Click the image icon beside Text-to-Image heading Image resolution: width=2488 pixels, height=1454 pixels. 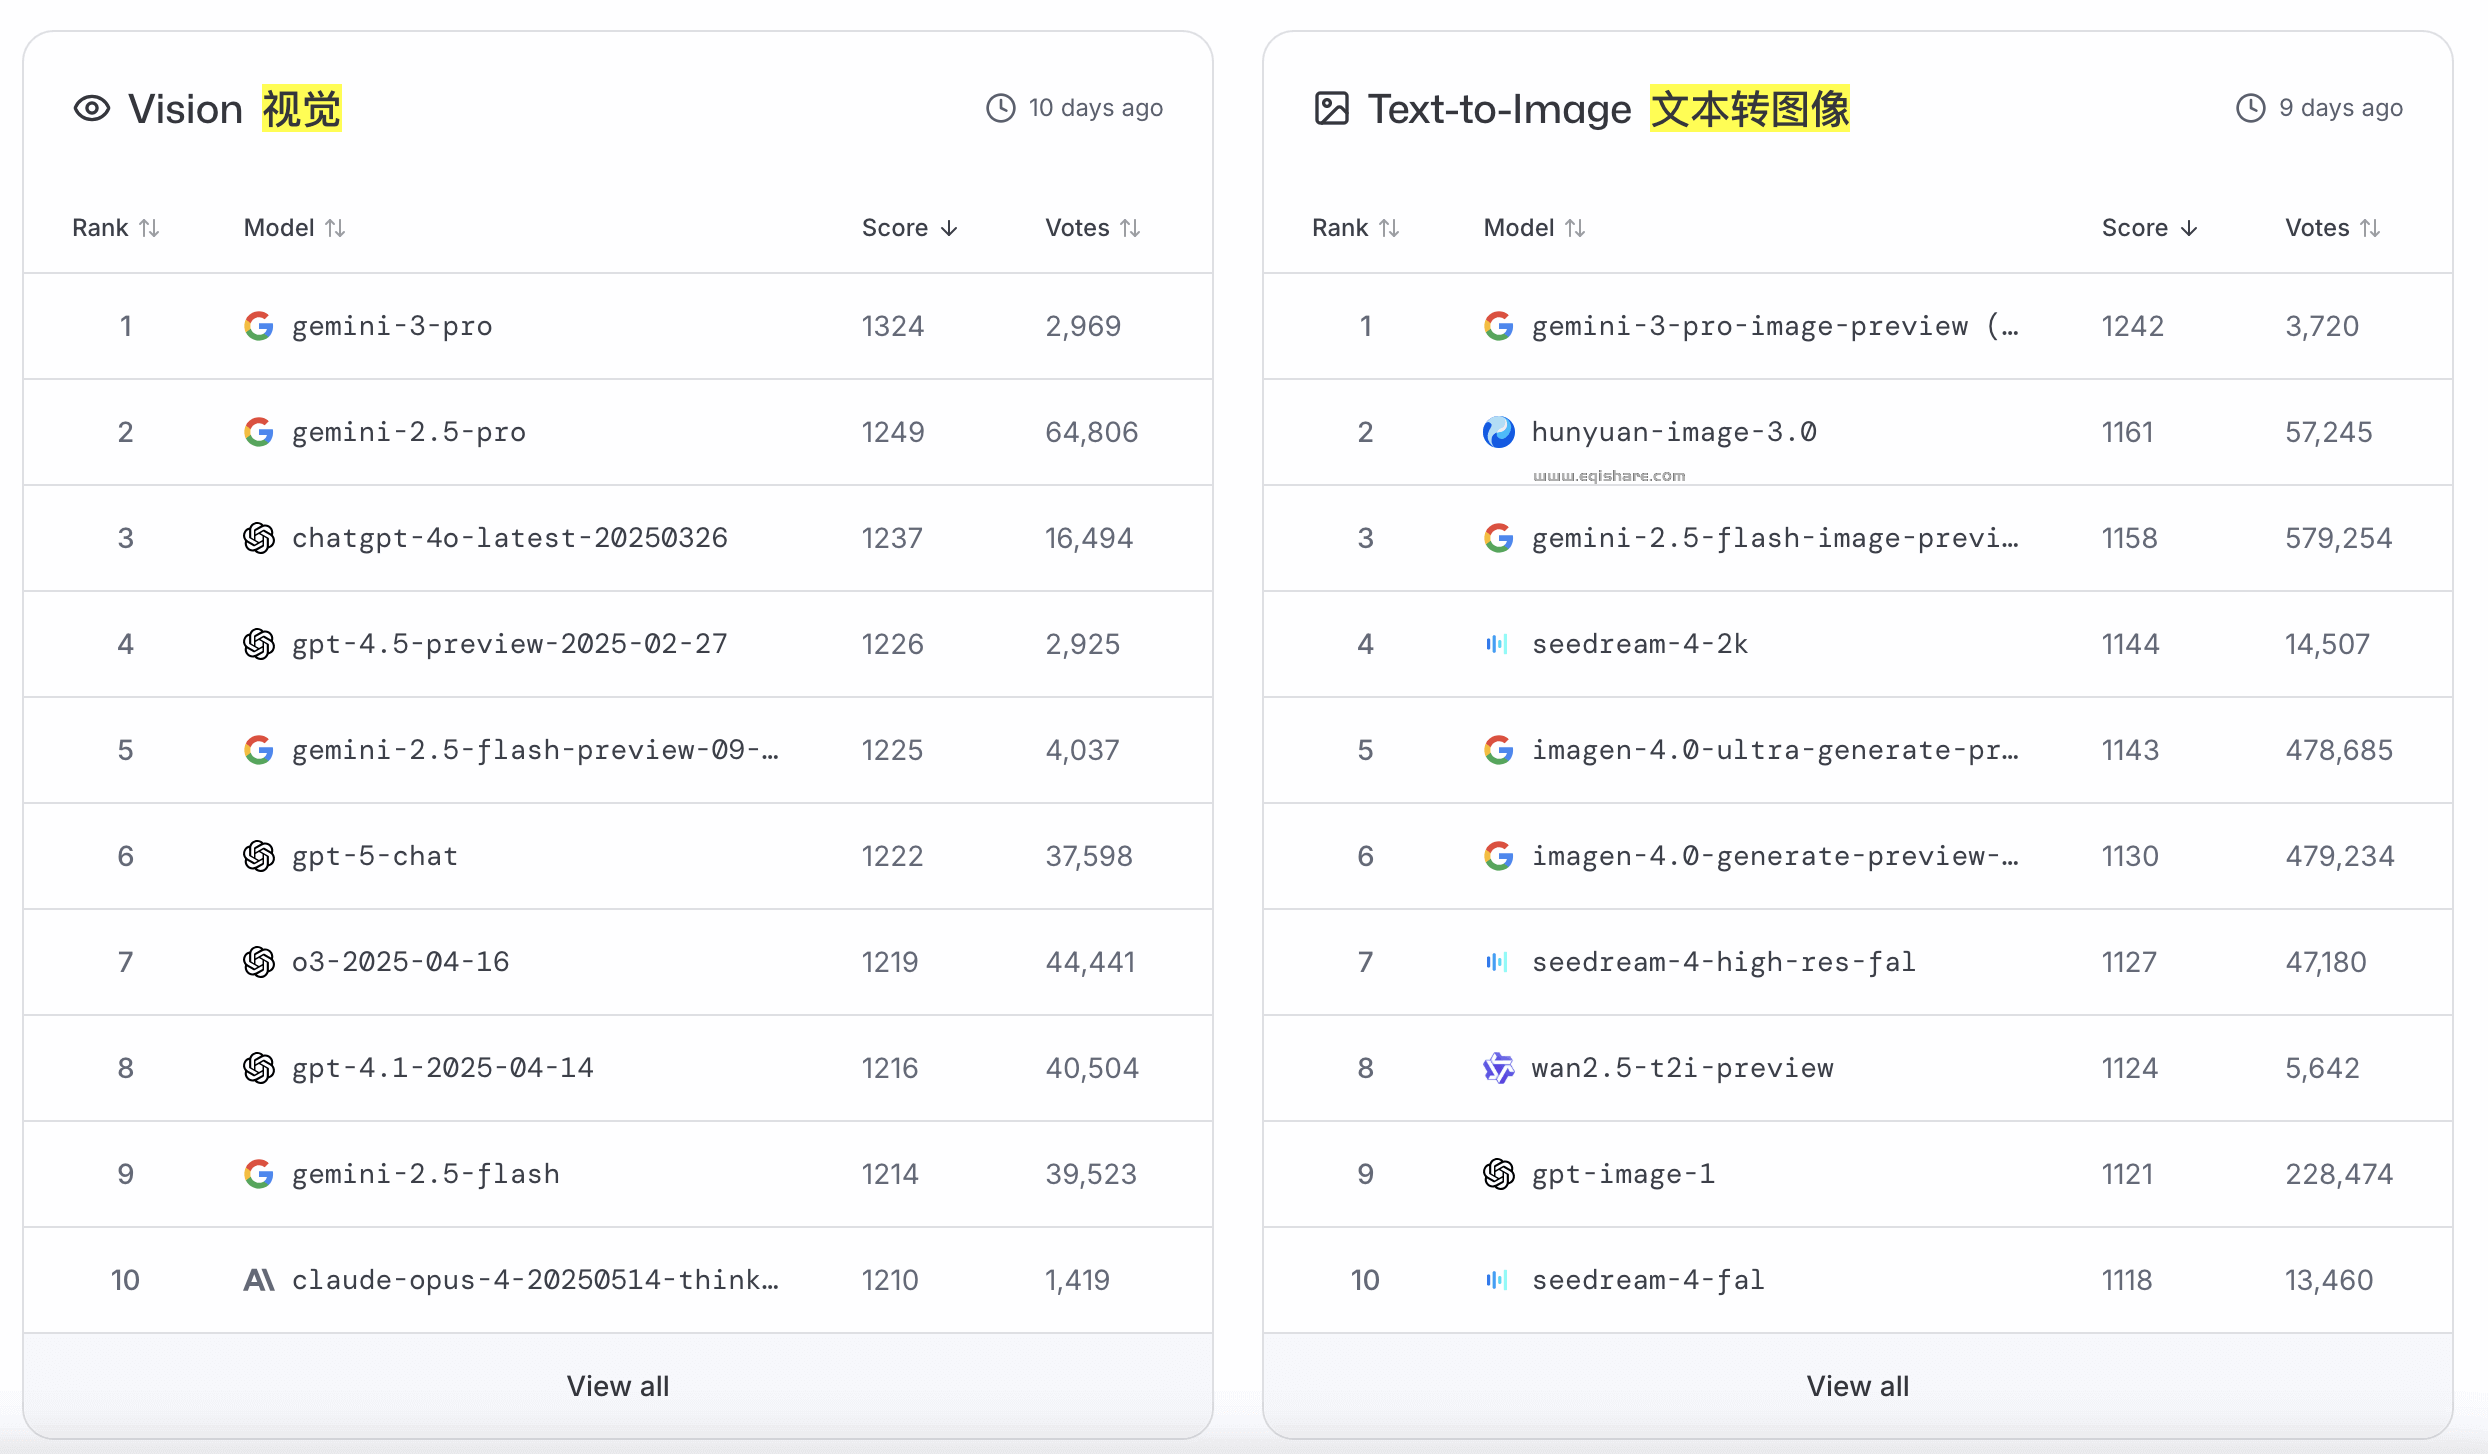(1331, 108)
